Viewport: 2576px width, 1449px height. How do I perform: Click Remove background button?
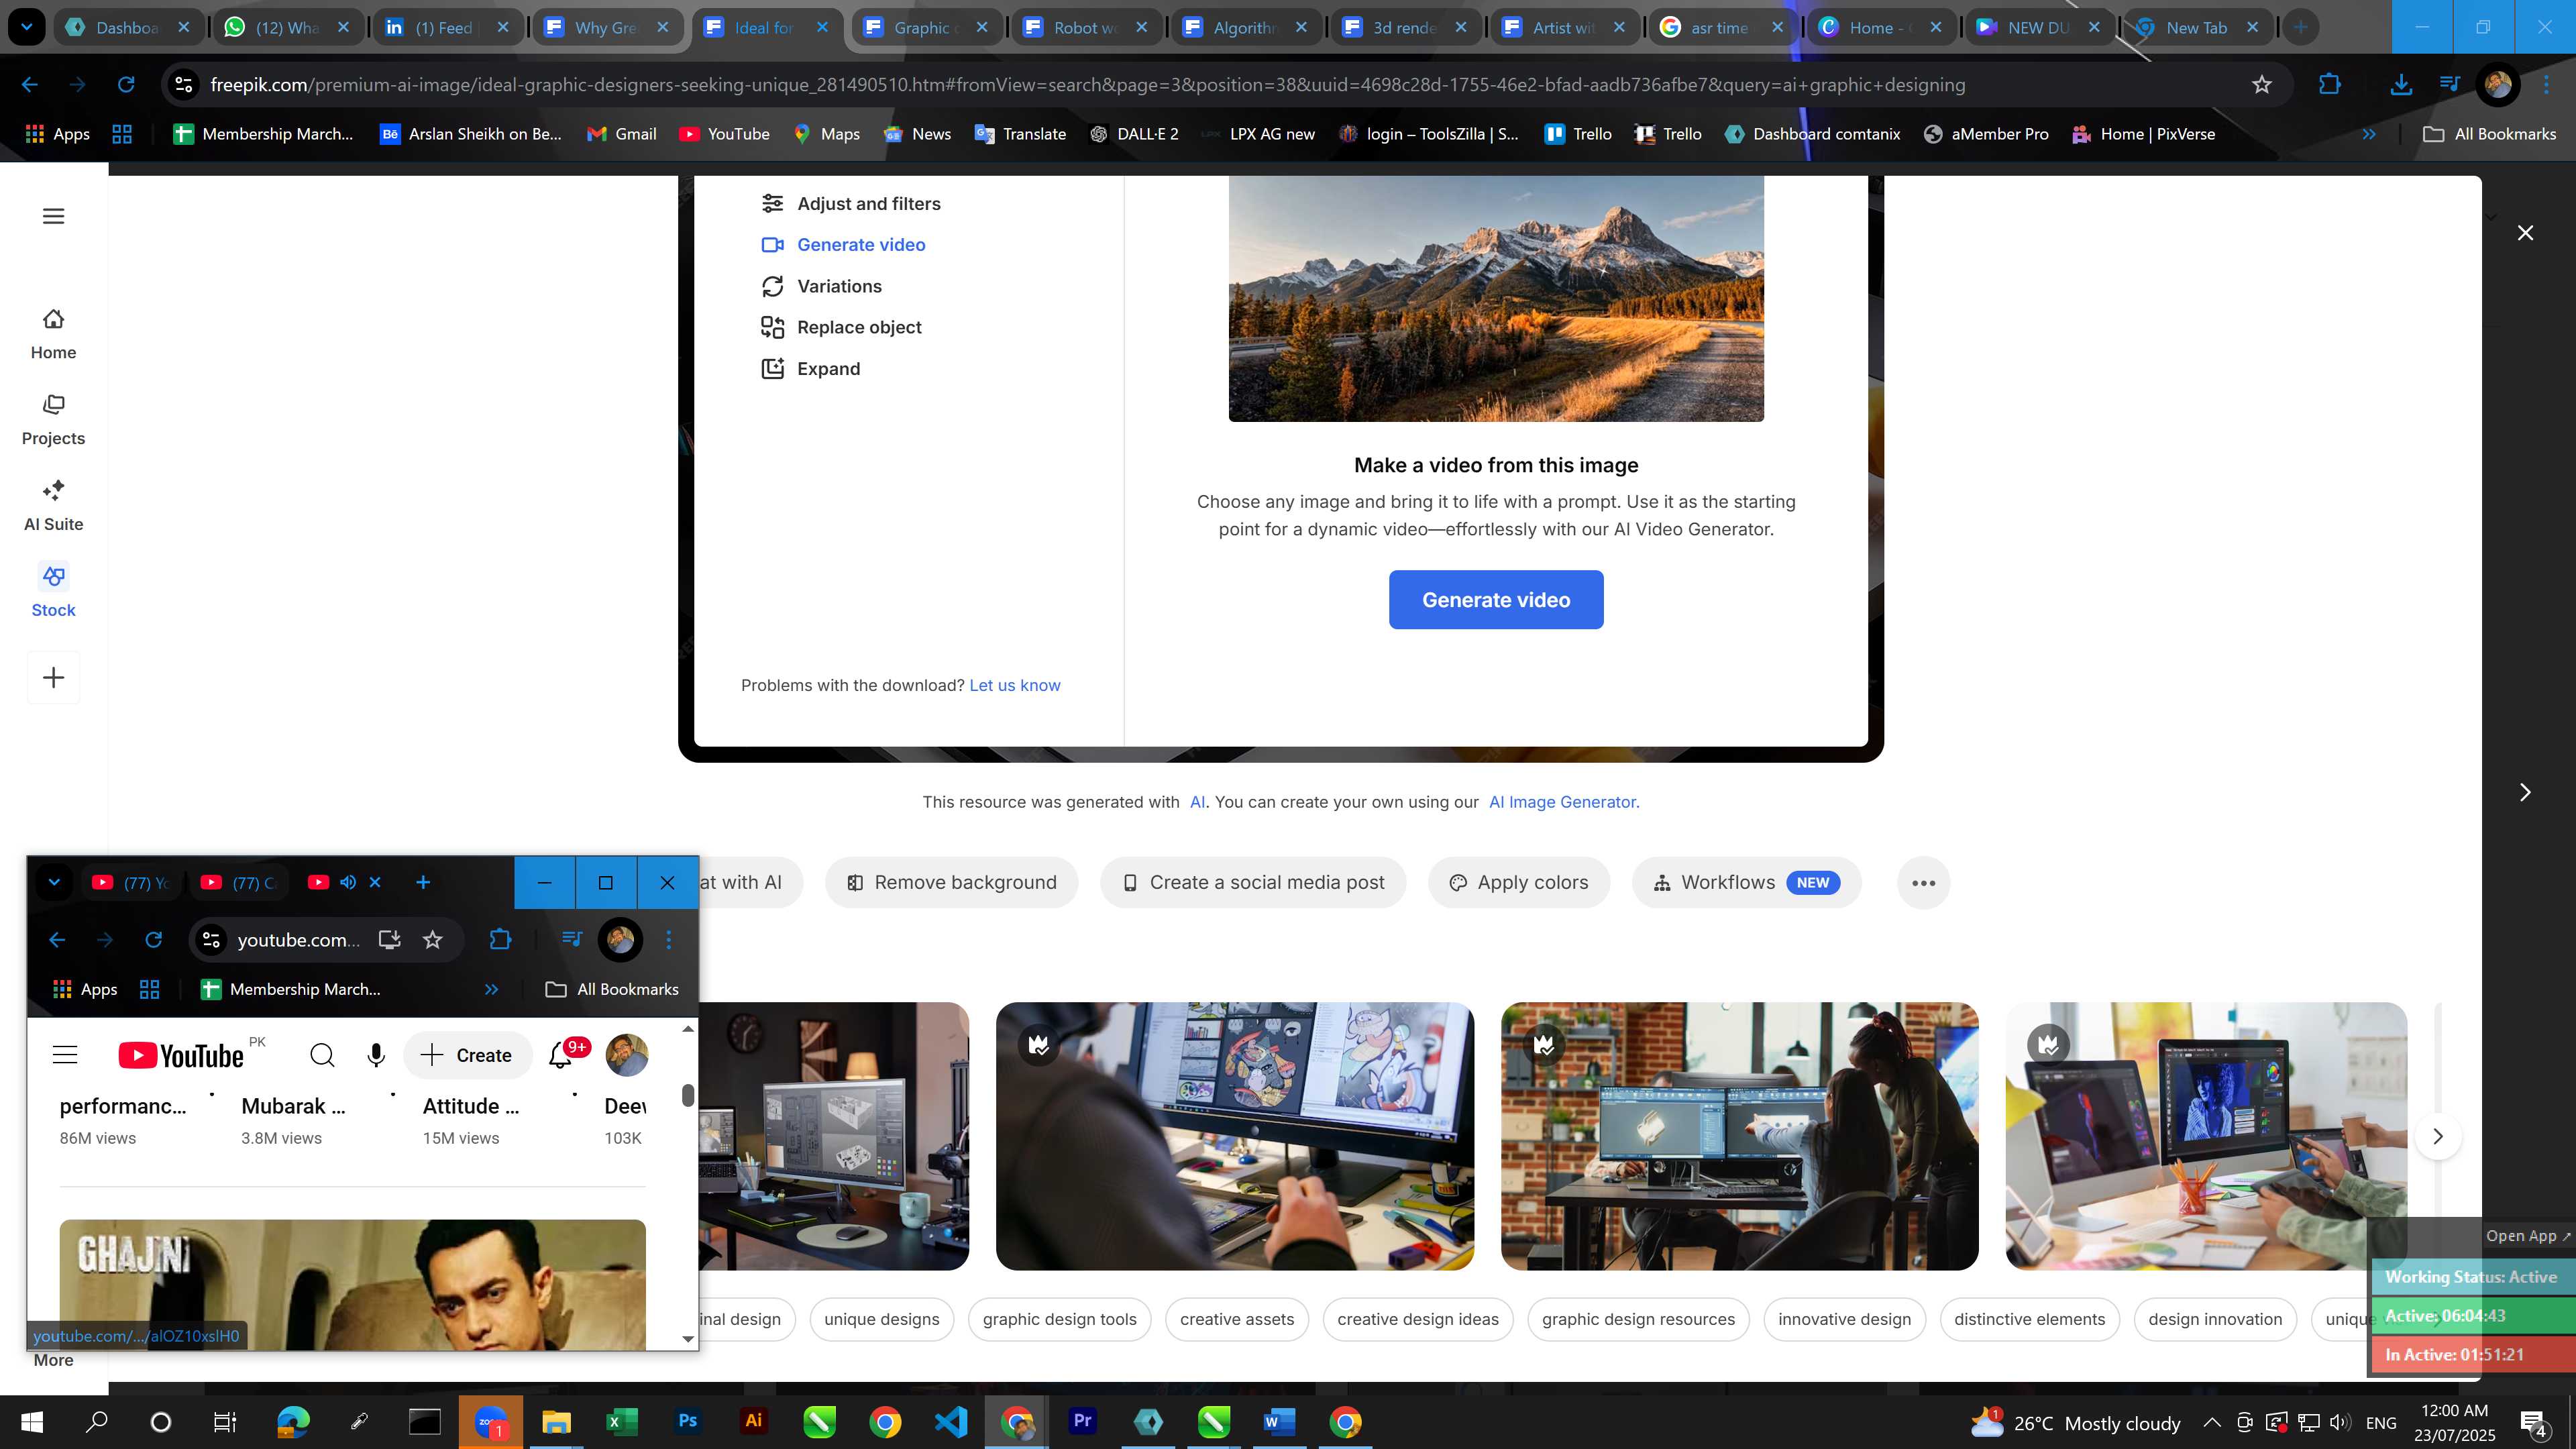(951, 883)
